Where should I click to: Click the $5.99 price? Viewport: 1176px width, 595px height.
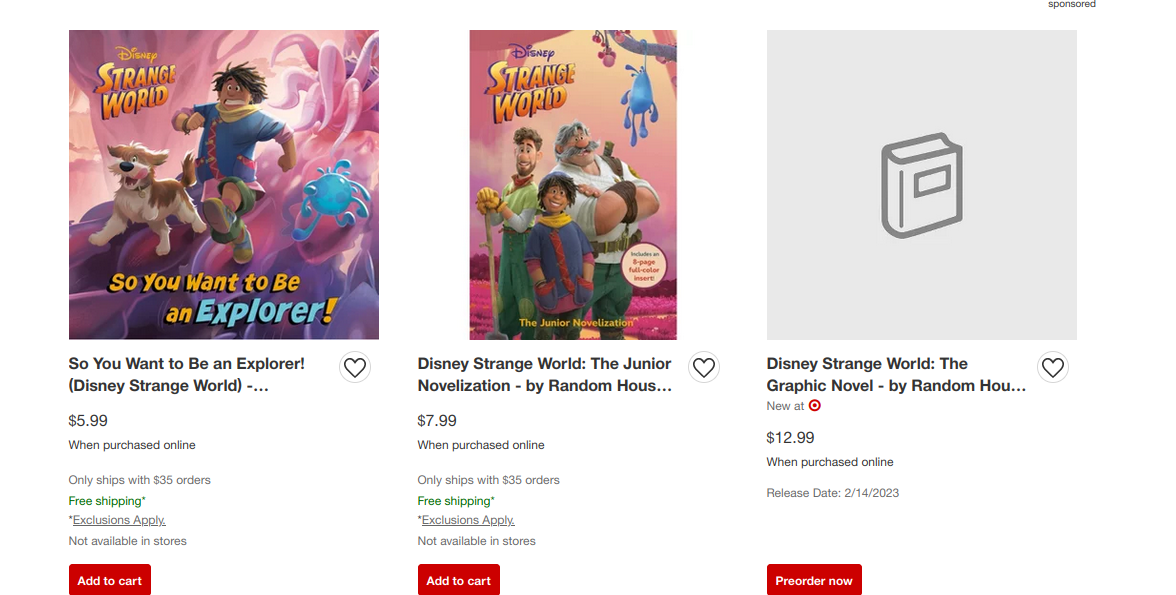coord(88,421)
